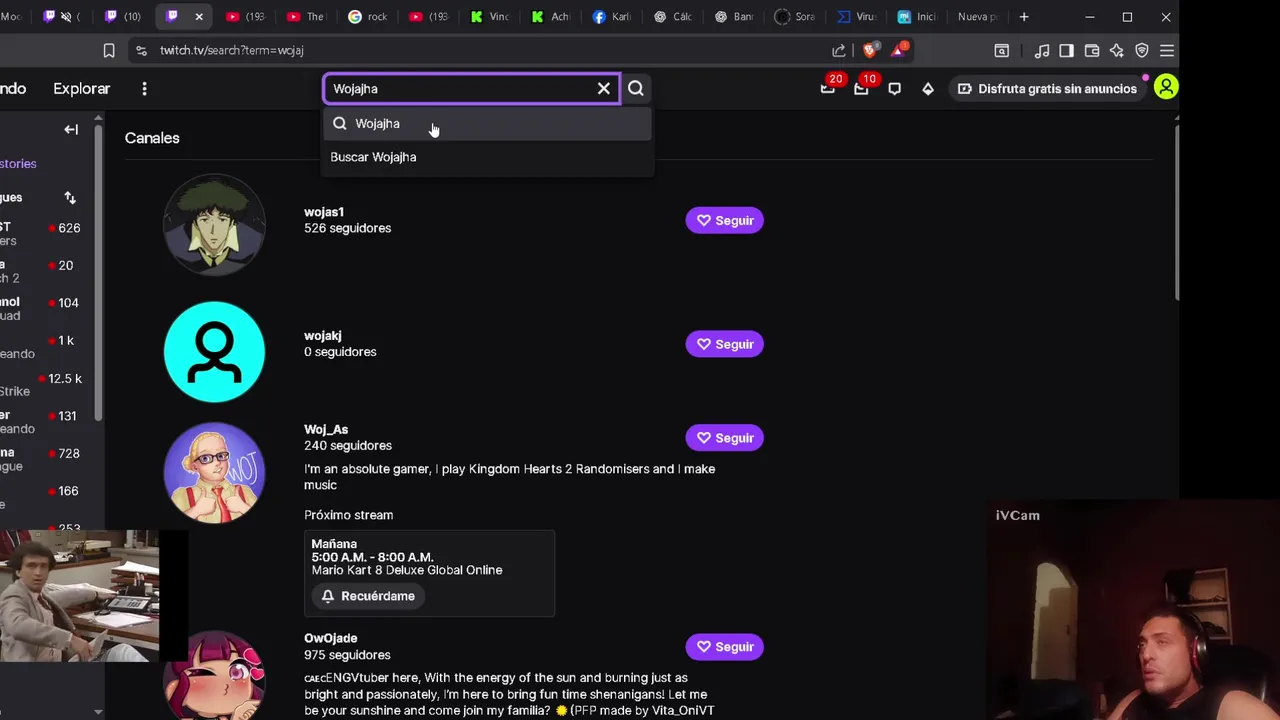The image size is (1280, 720).
Task: Open the whispers chat bubble icon
Action: [x=894, y=89]
